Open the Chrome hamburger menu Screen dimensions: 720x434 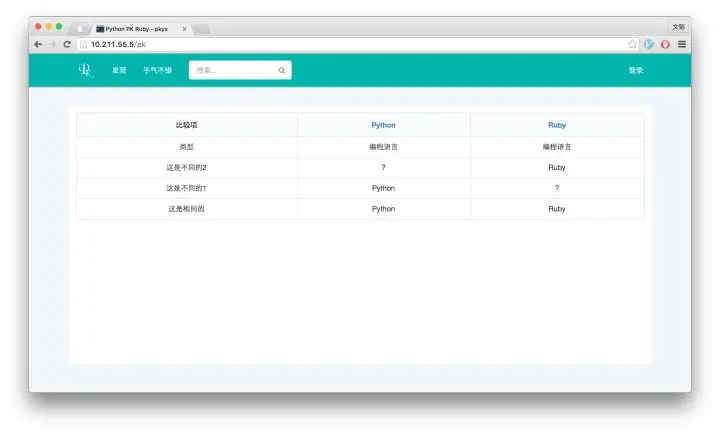tap(682, 44)
